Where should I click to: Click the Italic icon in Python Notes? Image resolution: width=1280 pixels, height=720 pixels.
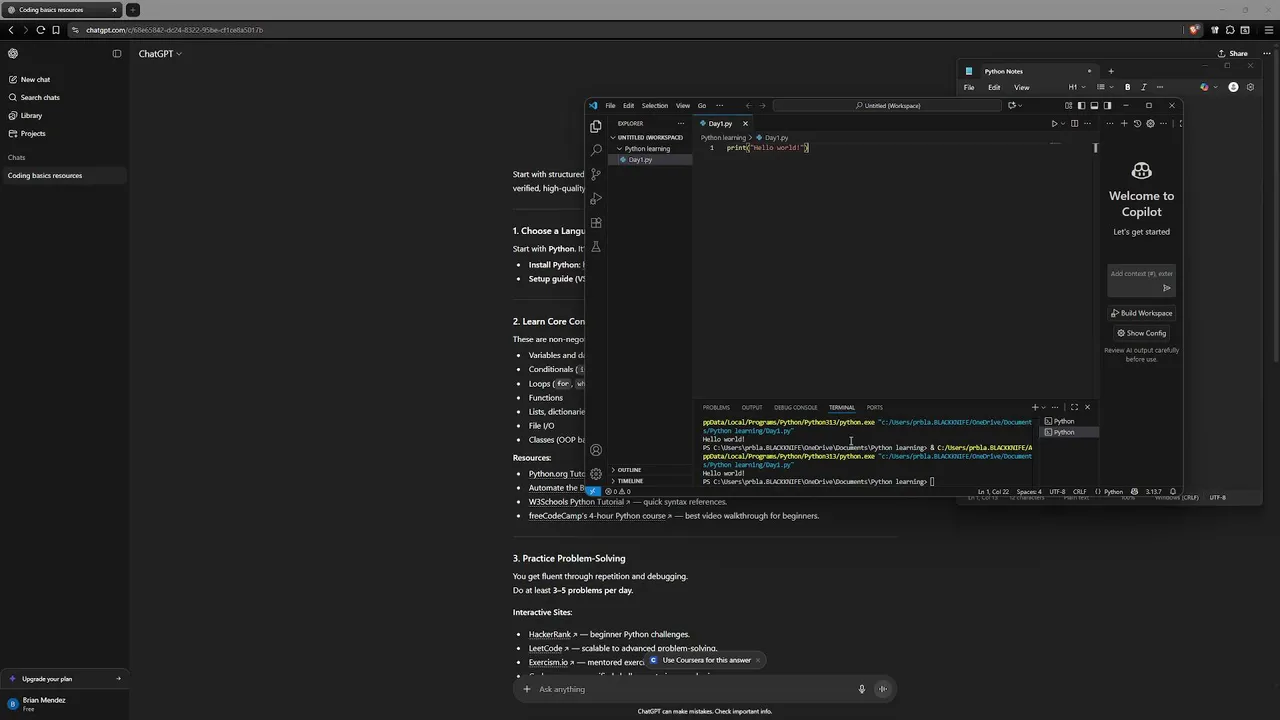pos(1143,87)
